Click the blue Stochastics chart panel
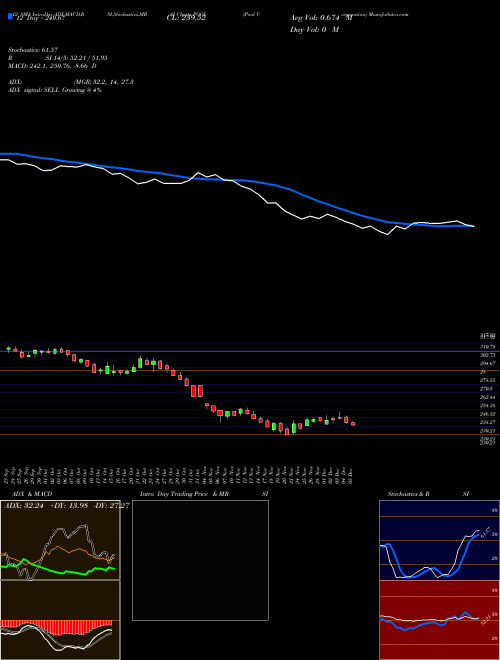 coord(439,540)
